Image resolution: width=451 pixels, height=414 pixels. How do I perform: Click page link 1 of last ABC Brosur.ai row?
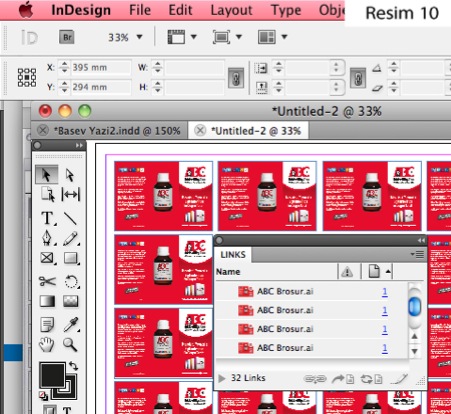pos(385,348)
